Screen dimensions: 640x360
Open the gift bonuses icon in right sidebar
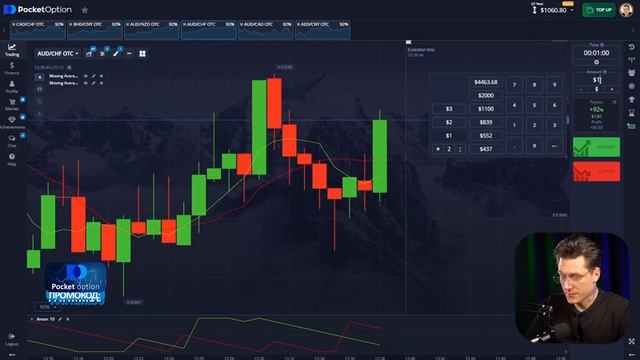631,73
